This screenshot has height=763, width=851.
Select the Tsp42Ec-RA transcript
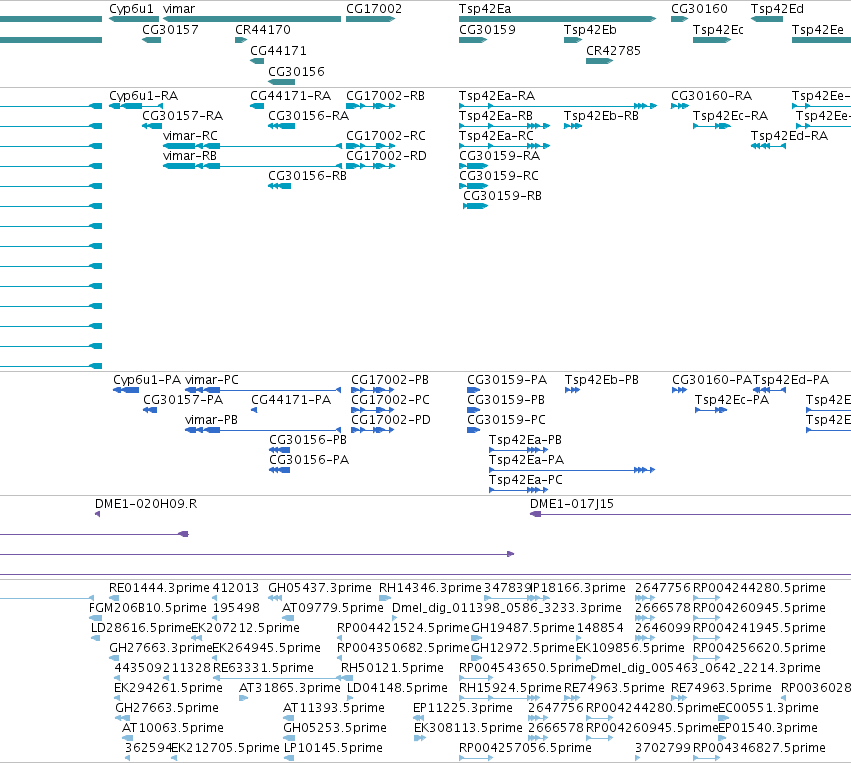(x=712, y=126)
